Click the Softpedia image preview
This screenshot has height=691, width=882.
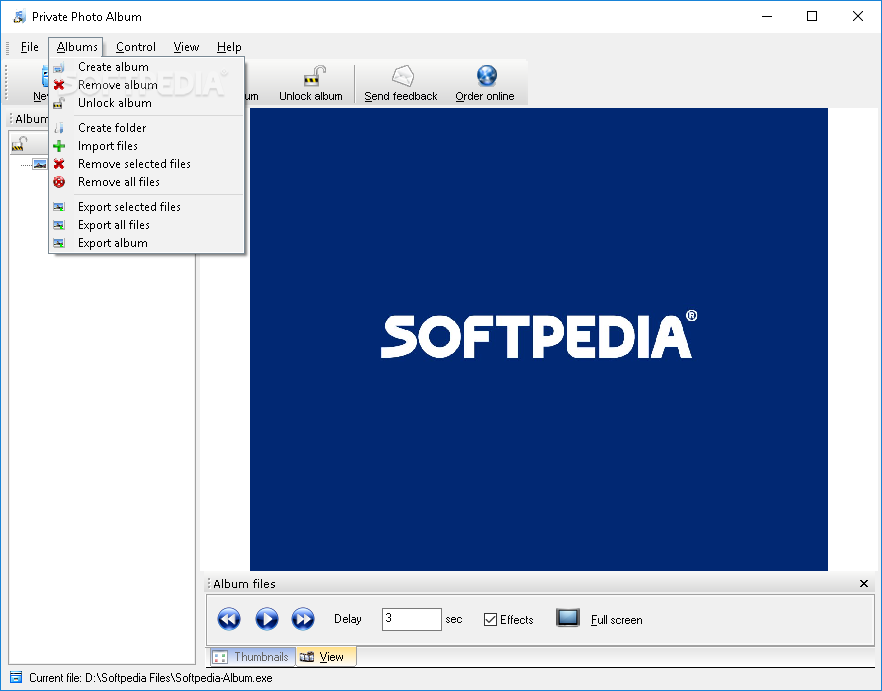pyautogui.click(x=538, y=339)
